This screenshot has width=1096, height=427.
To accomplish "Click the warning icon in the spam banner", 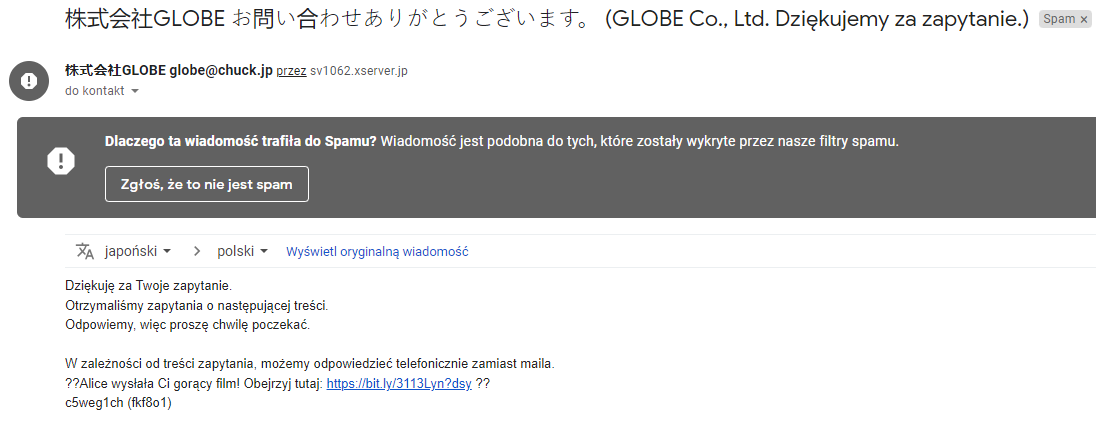I will tap(62, 160).
